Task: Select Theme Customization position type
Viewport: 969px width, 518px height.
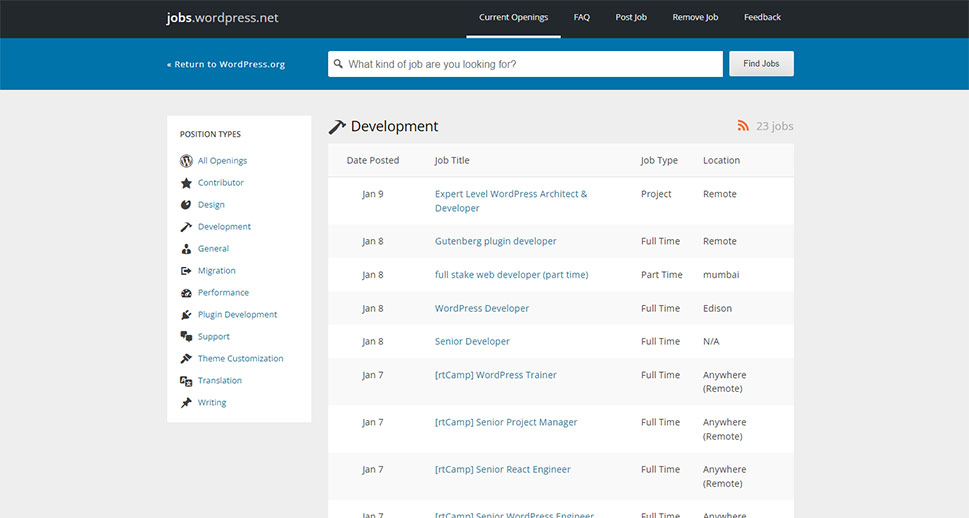Action: 240,359
